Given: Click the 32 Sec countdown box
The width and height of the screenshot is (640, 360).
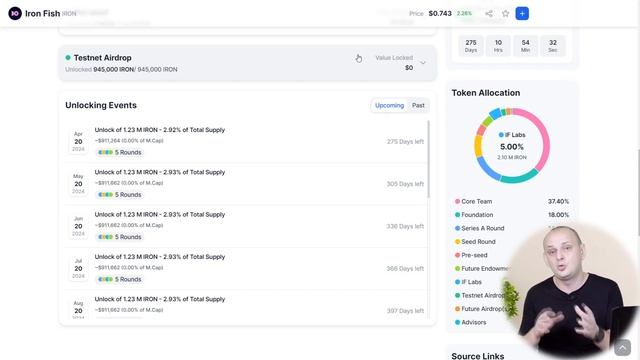Looking at the screenshot, I should [x=553, y=46].
